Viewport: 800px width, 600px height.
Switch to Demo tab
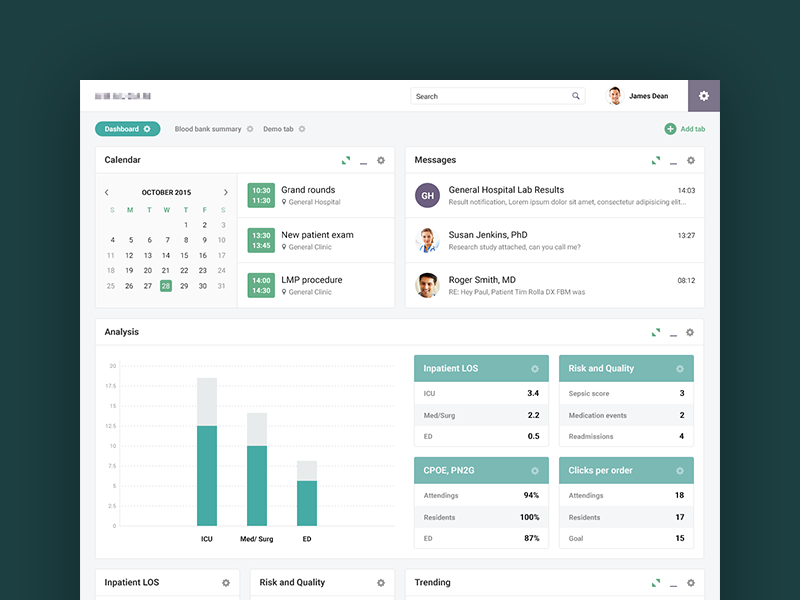[x=279, y=129]
